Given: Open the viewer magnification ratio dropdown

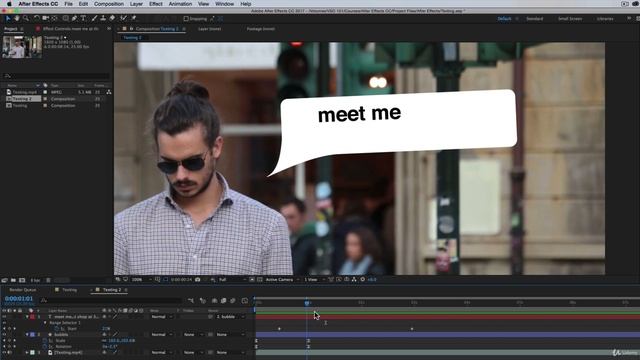Looking at the screenshot, I should (141, 280).
